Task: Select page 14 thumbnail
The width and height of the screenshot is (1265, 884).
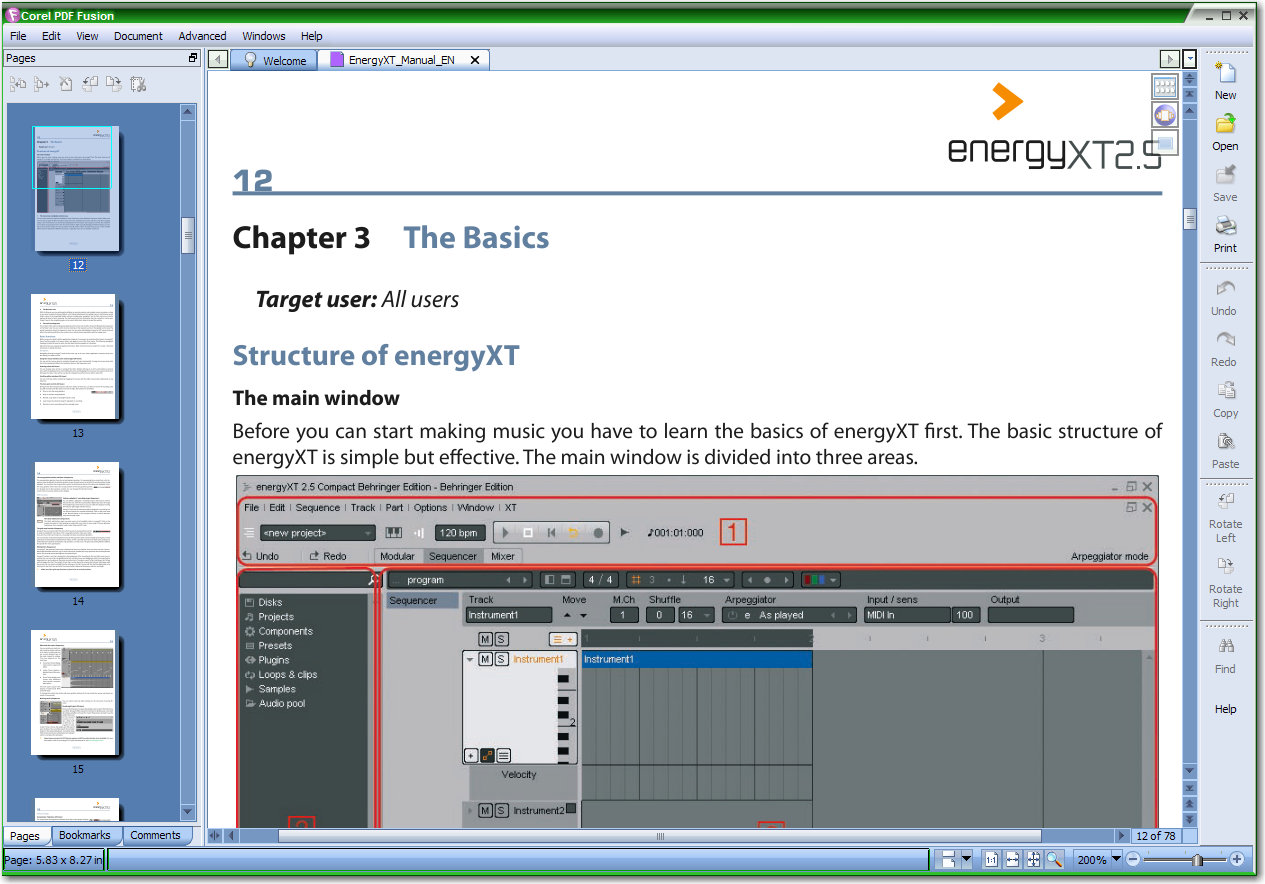Action: (x=77, y=524)
